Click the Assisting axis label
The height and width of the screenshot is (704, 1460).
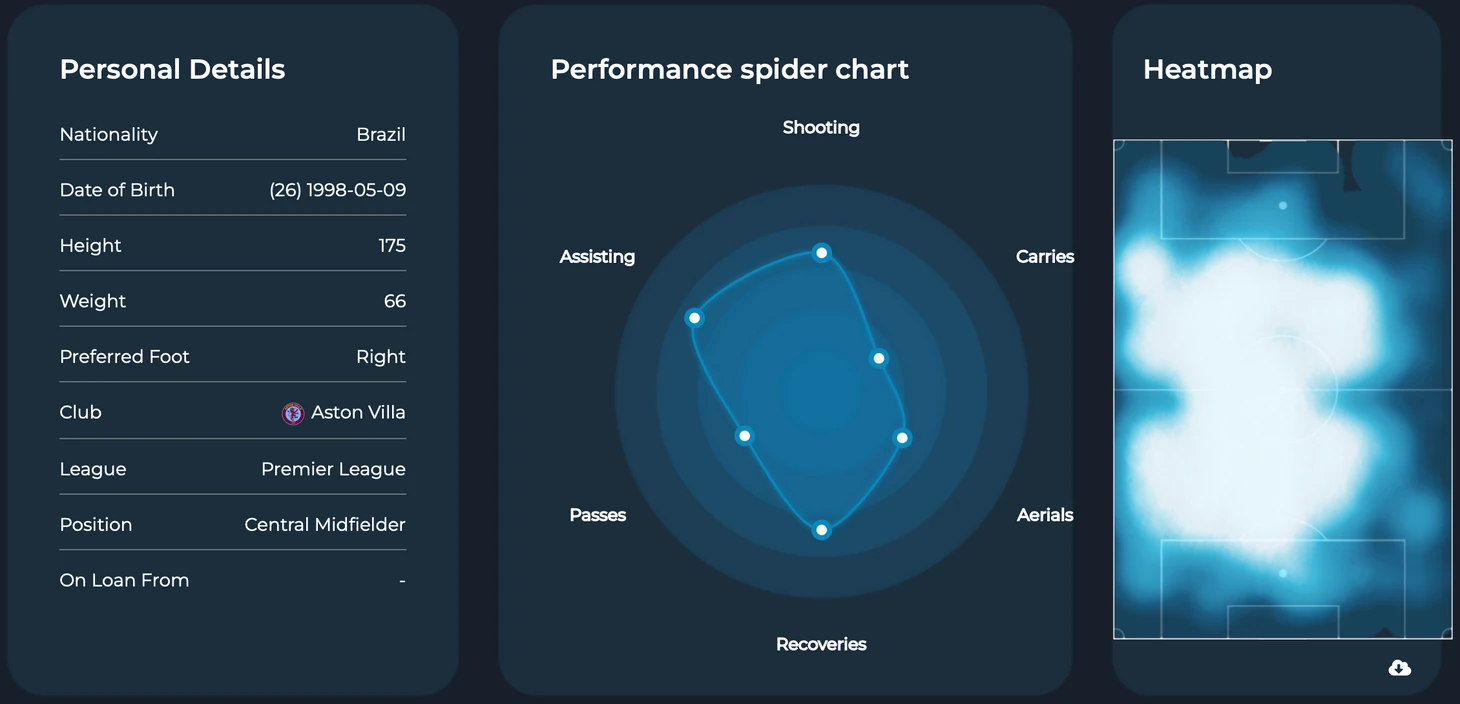(597, 257)
